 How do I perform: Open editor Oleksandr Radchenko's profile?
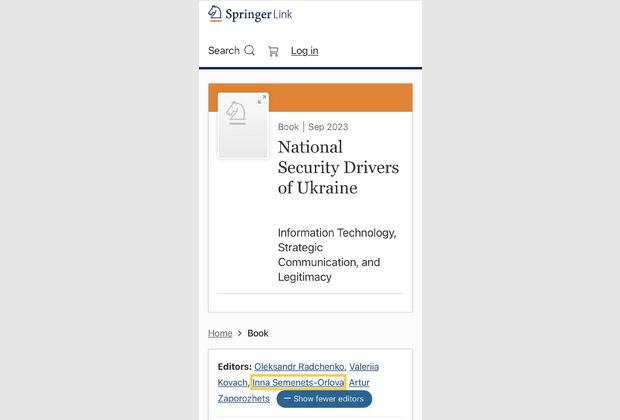point(299,367)
